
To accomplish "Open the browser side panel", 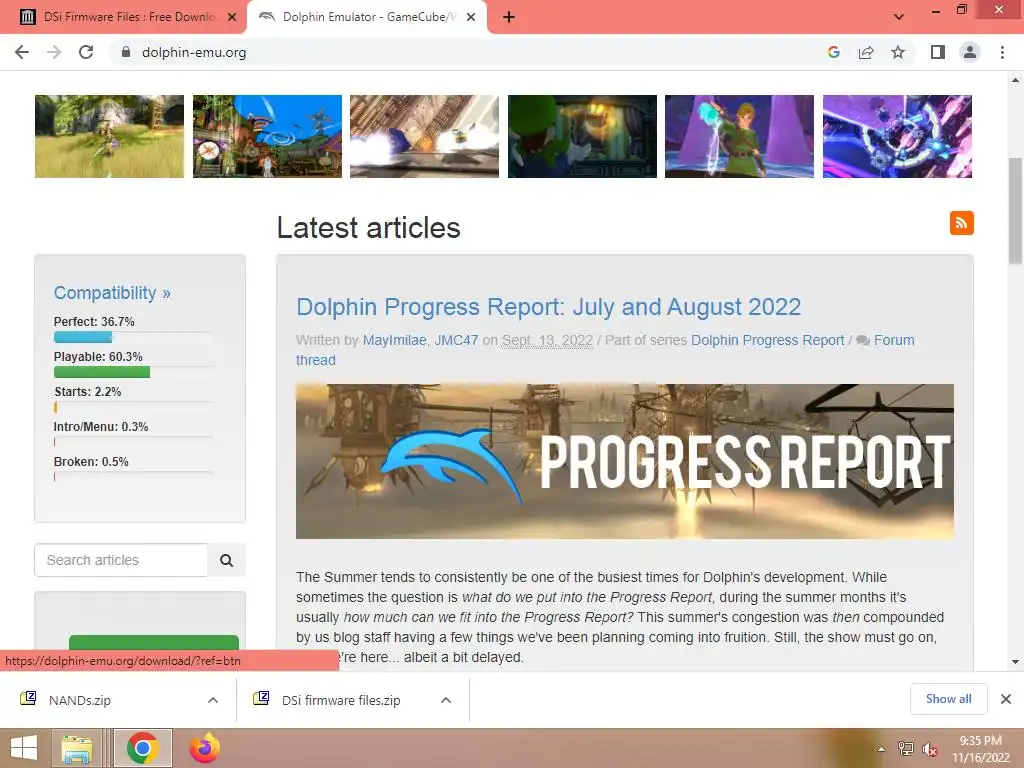I will (938, 52).
